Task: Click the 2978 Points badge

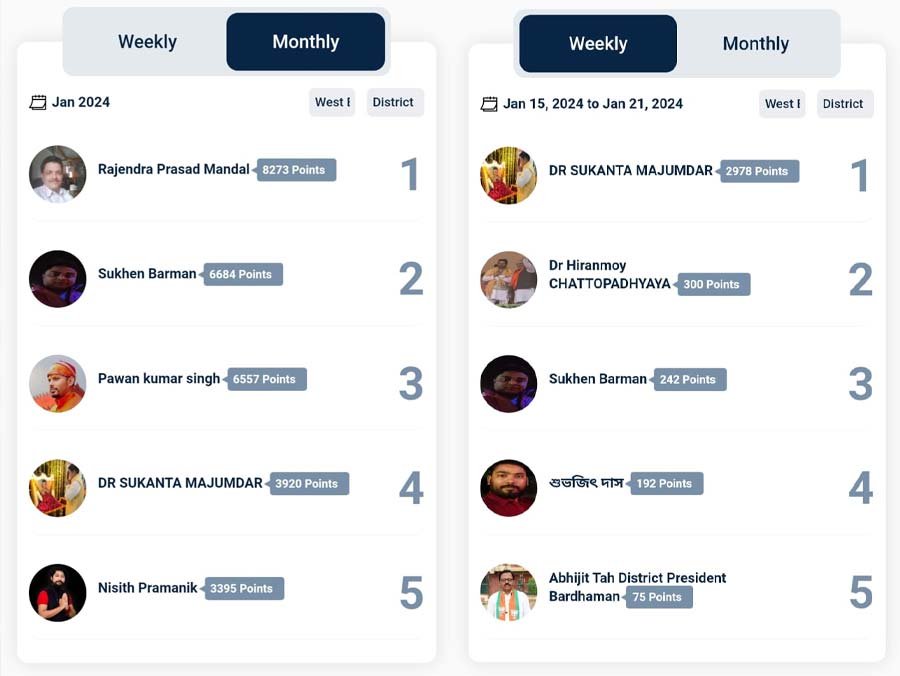Action: pyautogui.click(x=758, y=171)
